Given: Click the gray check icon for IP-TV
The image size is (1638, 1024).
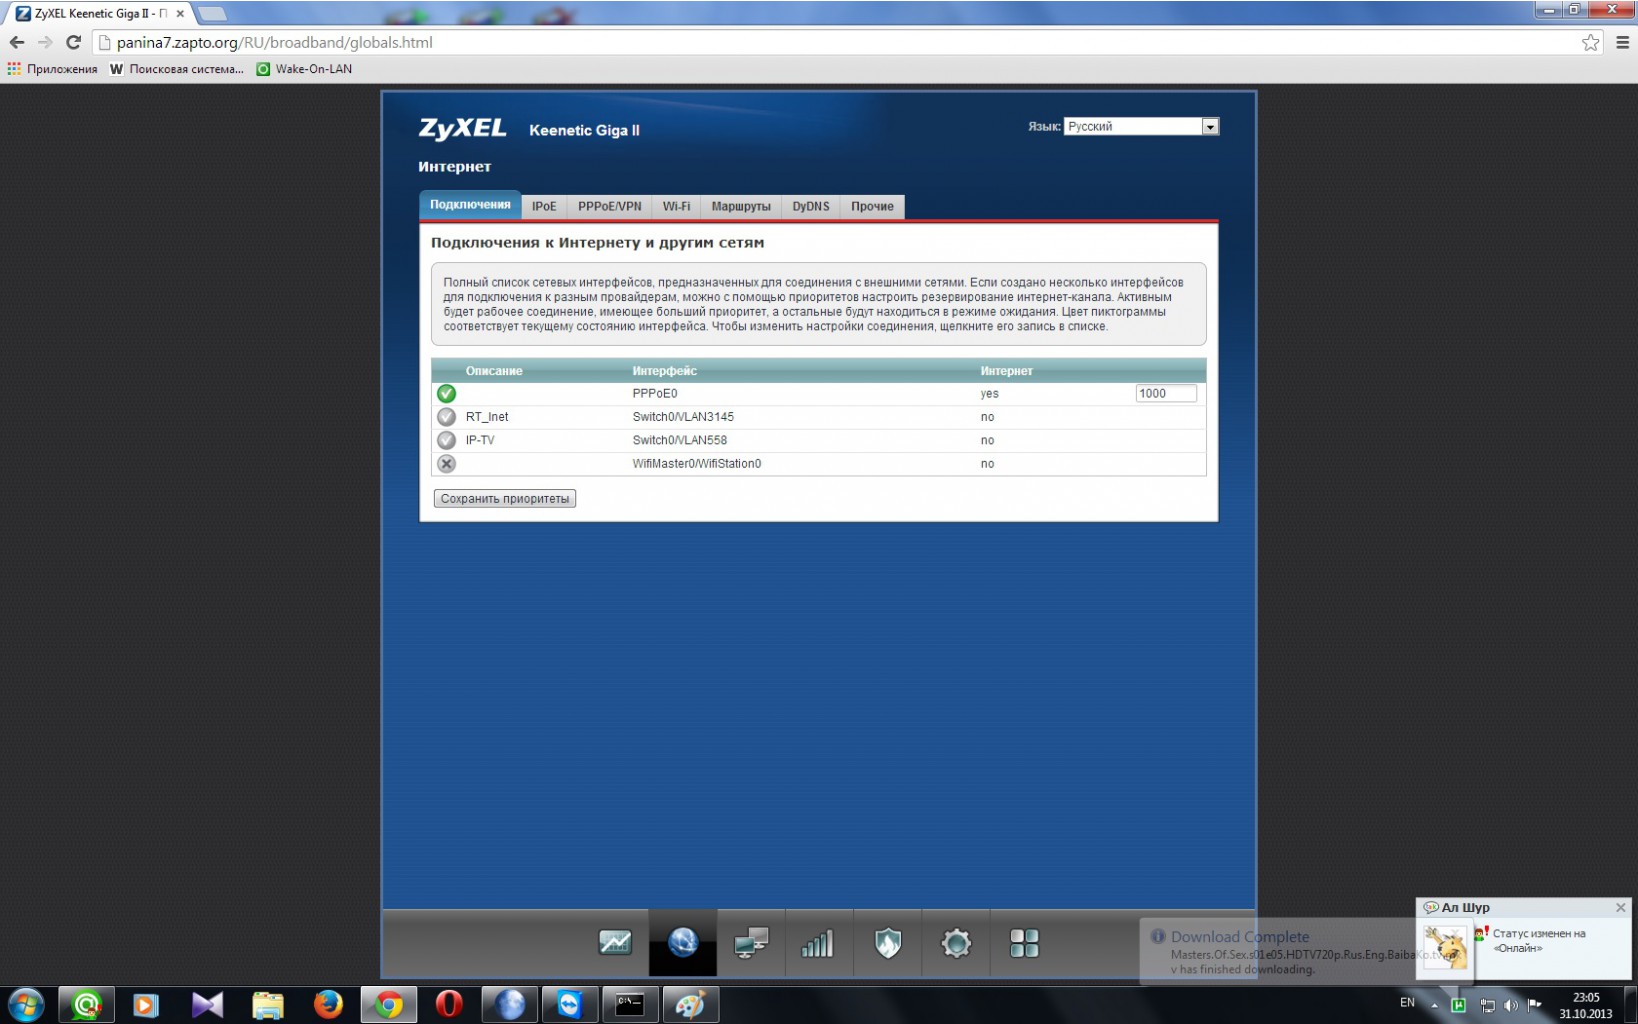Looking at the screenshot, I should (x=447, y=440).
